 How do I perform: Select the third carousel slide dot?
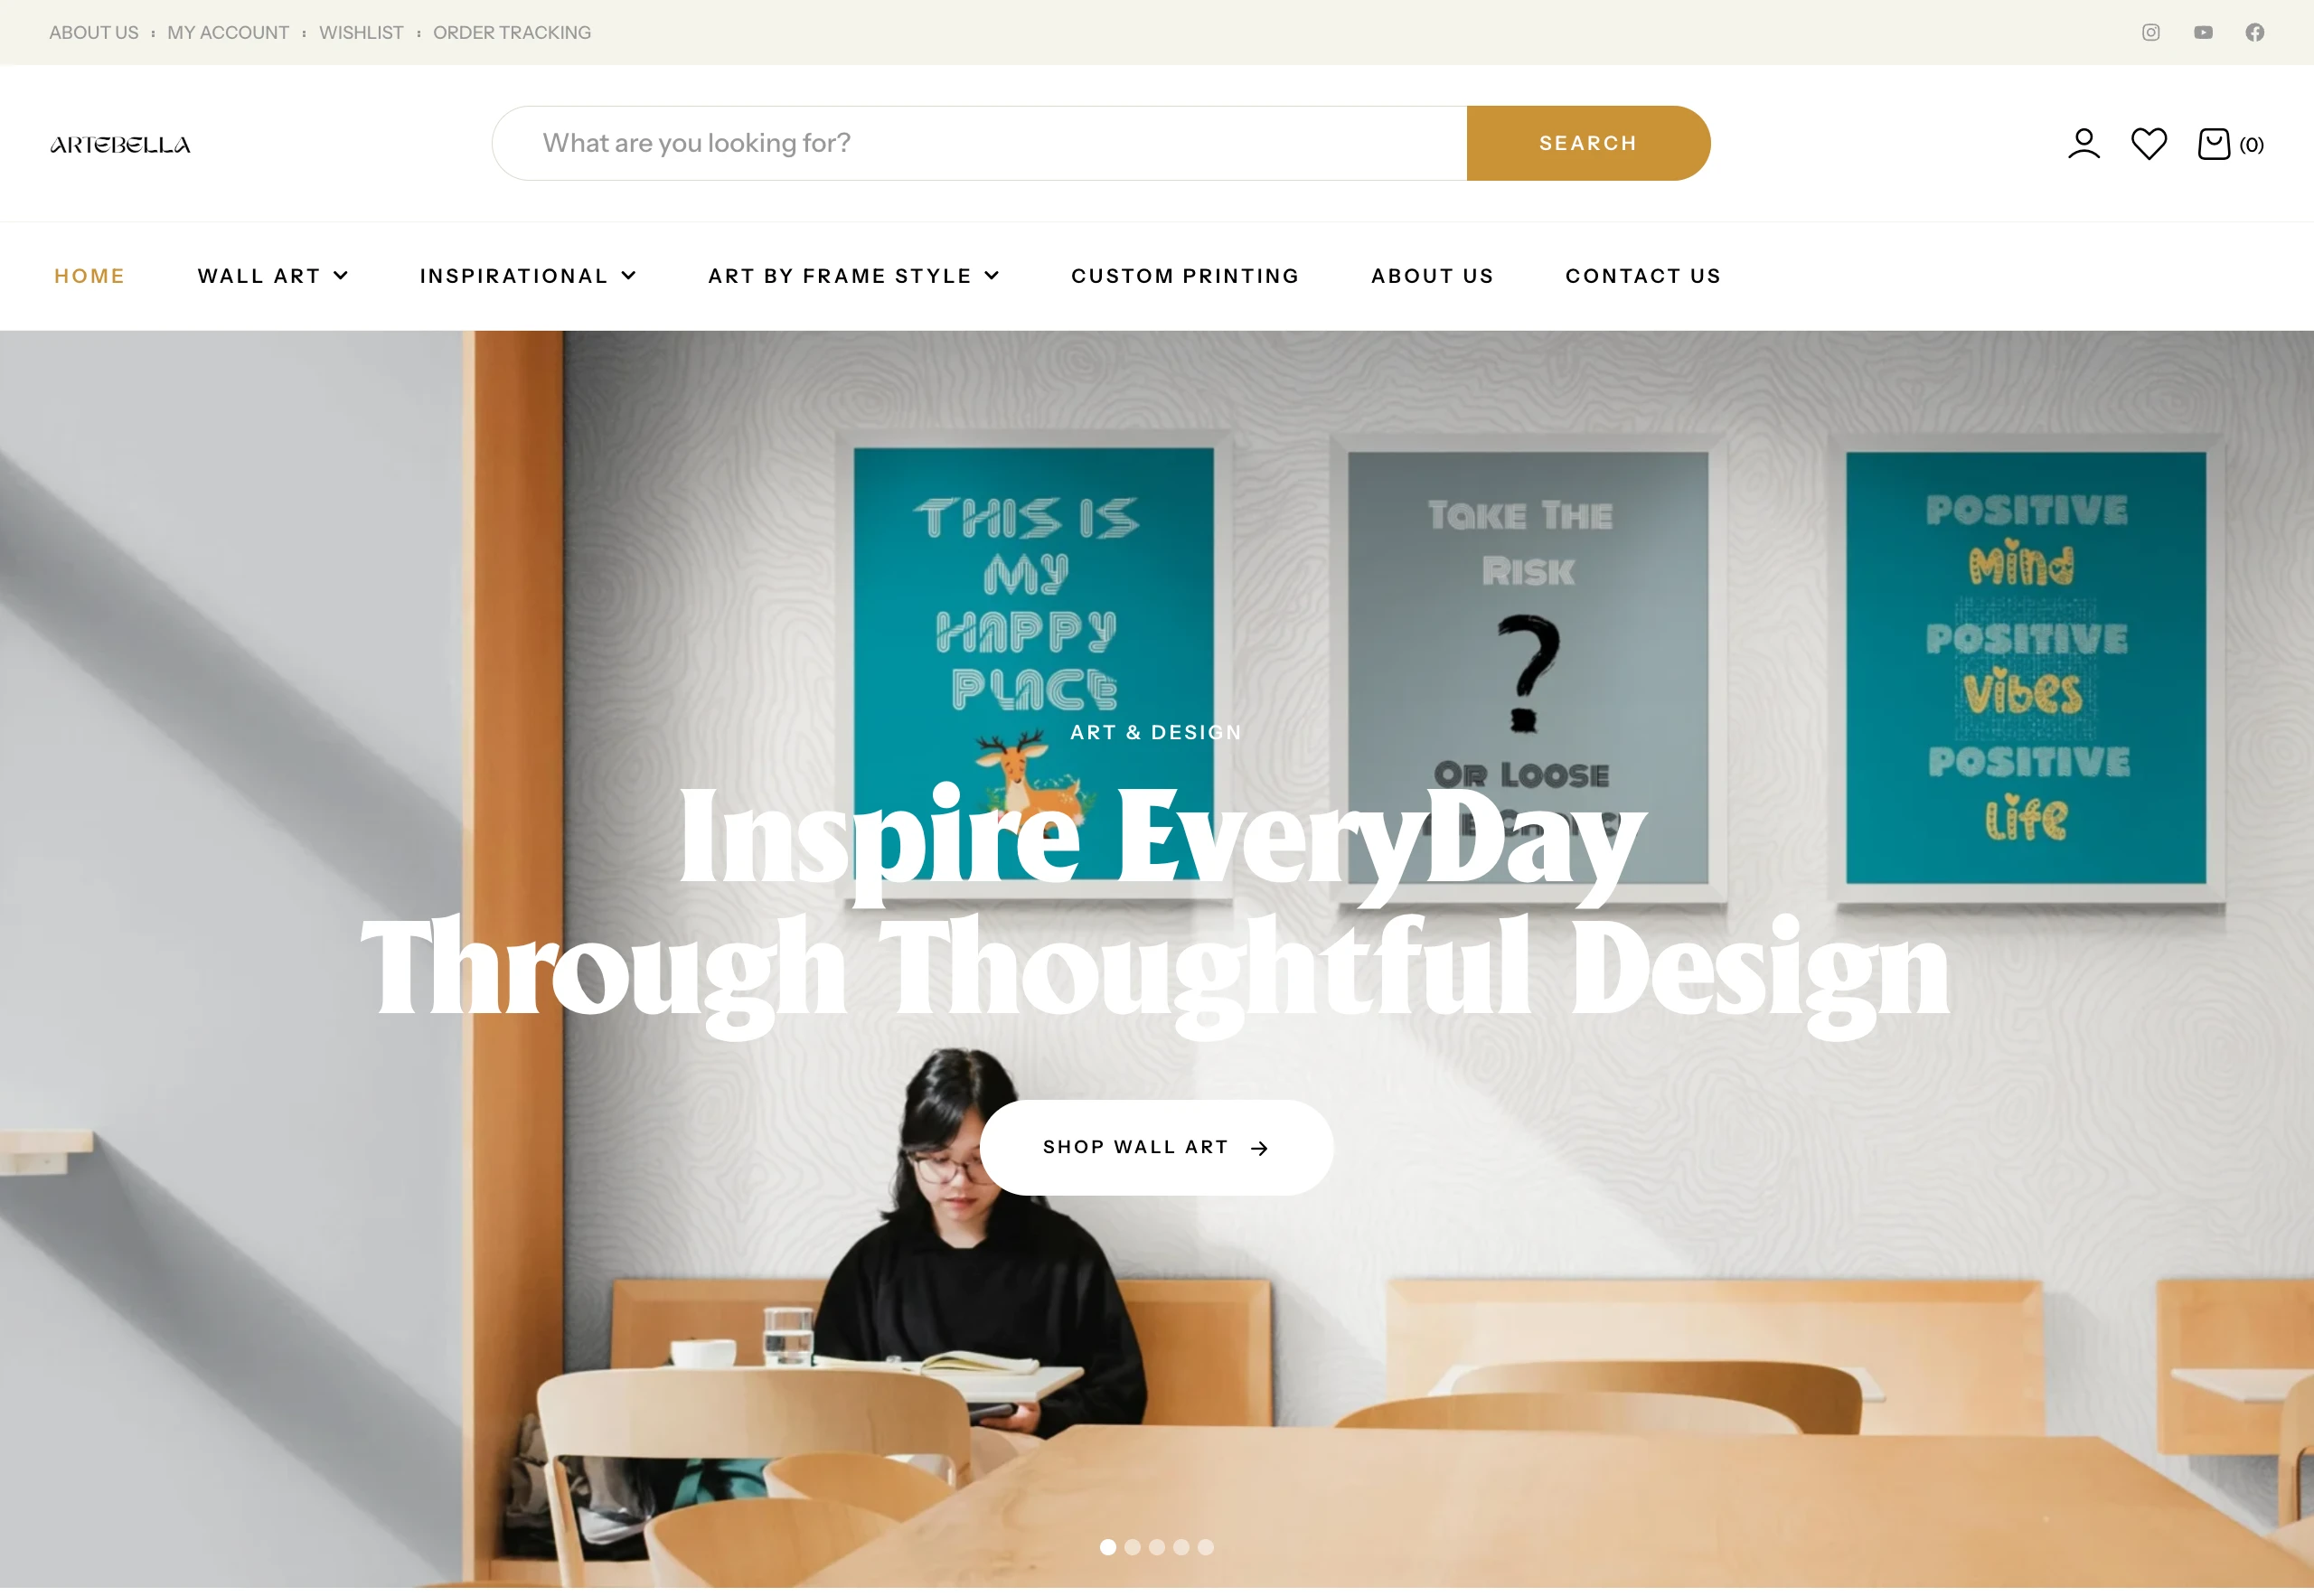pyautogui.click(x=1157, y=1547)
